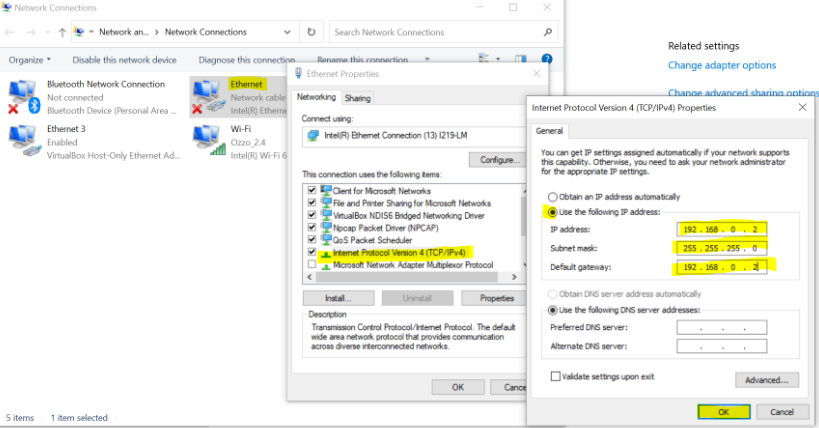Uncheck Npcap Packet Driver (NPCAP)
The width and height of the screenshot is (819, 428).
(312, 227)
